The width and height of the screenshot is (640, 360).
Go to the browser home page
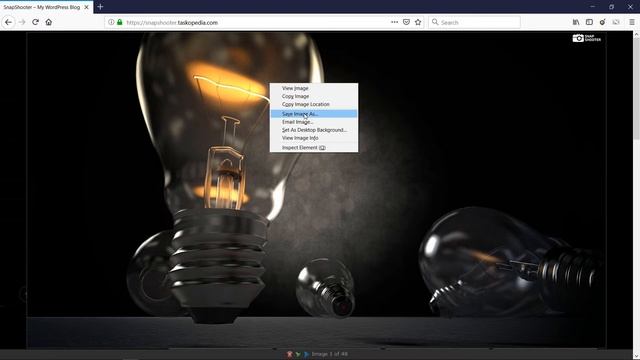(49, 22)
